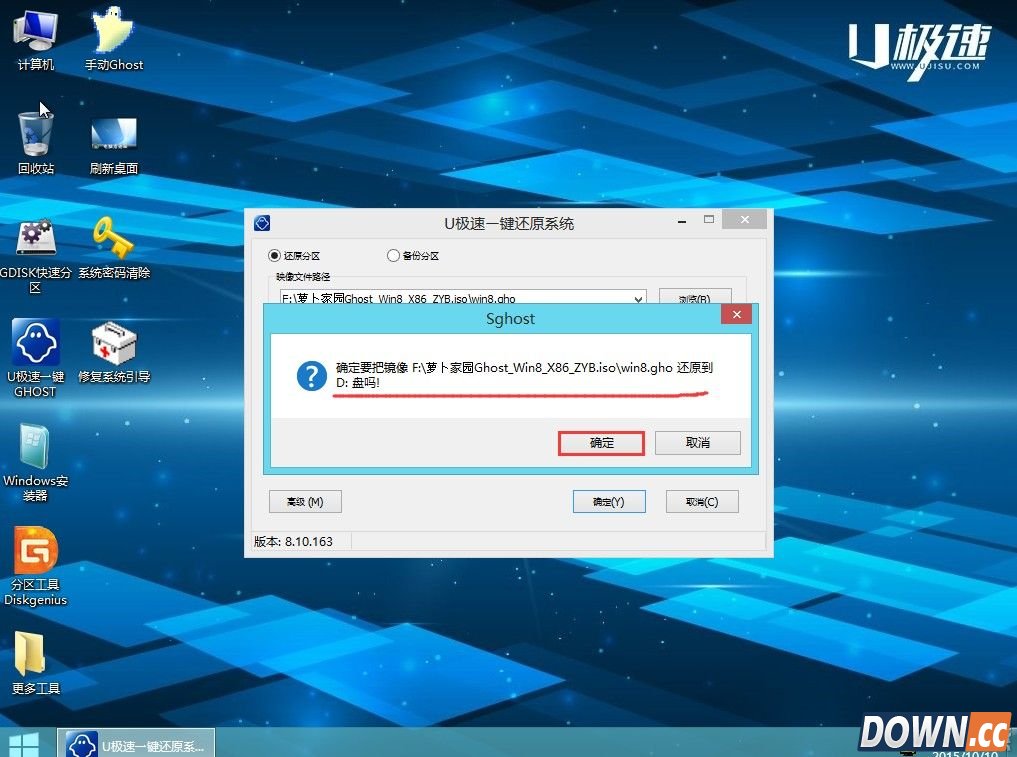Click inside the win8.gho path field

(450, 299)
